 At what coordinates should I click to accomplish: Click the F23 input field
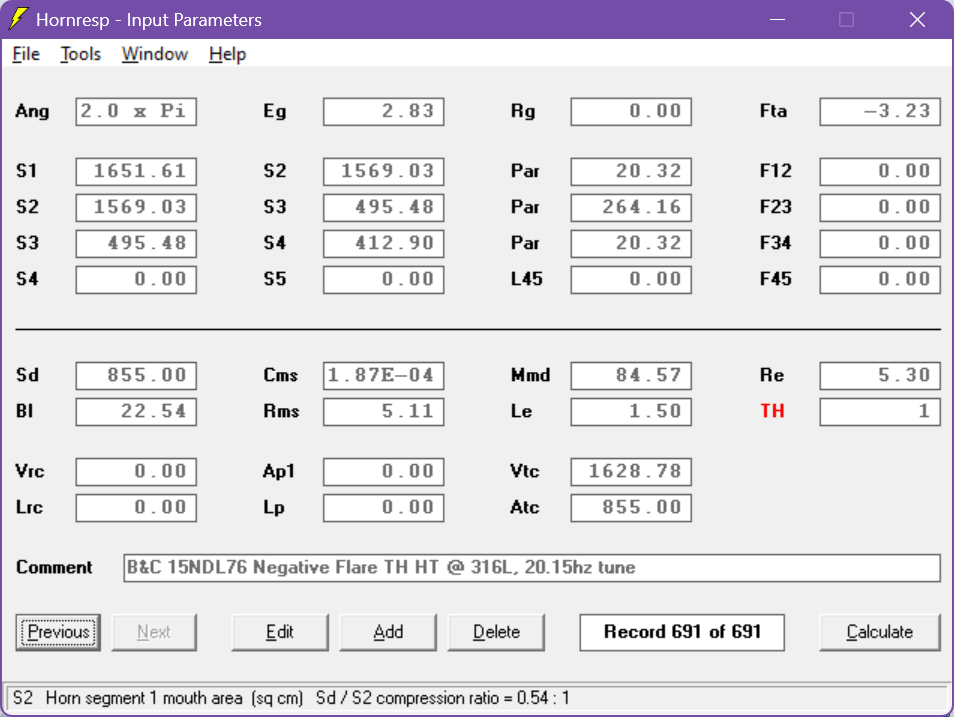880,207
